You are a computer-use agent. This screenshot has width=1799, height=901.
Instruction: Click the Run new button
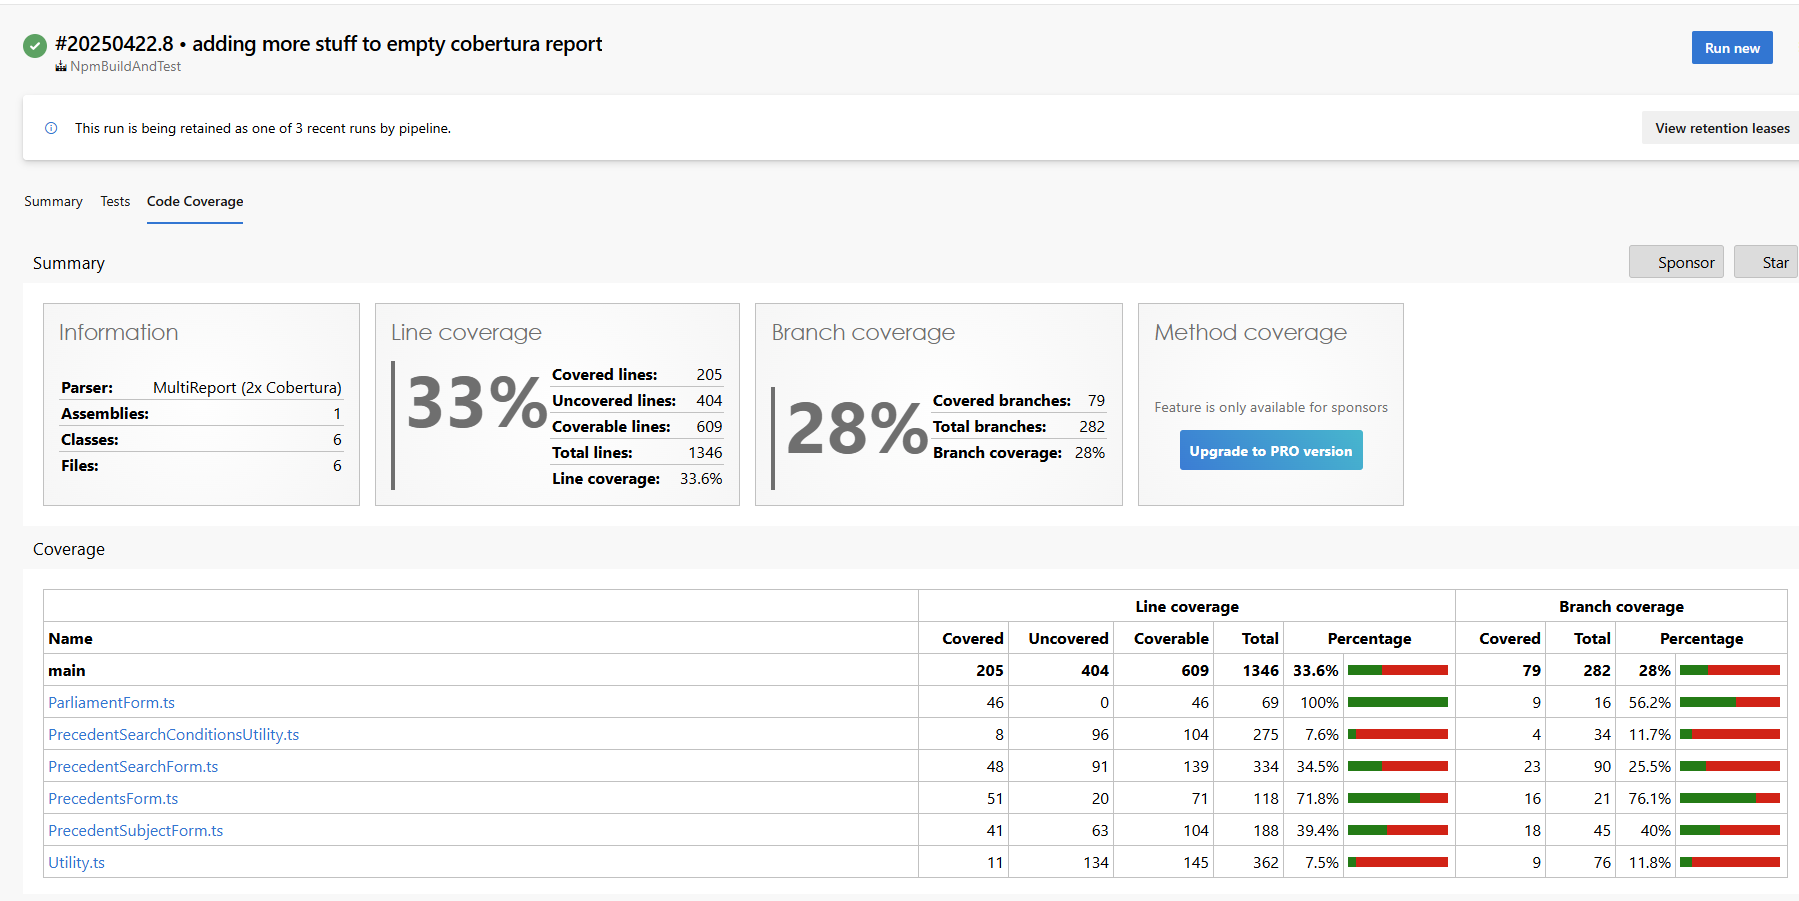coord(1731,47)
